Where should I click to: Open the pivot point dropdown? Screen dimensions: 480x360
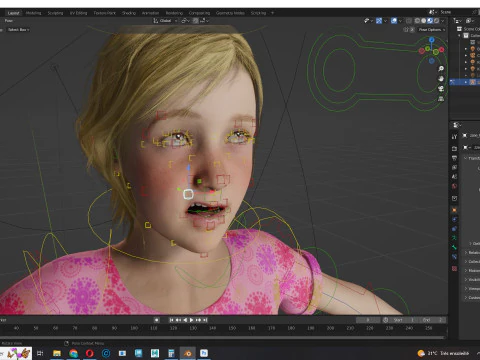tap(185, 21)
